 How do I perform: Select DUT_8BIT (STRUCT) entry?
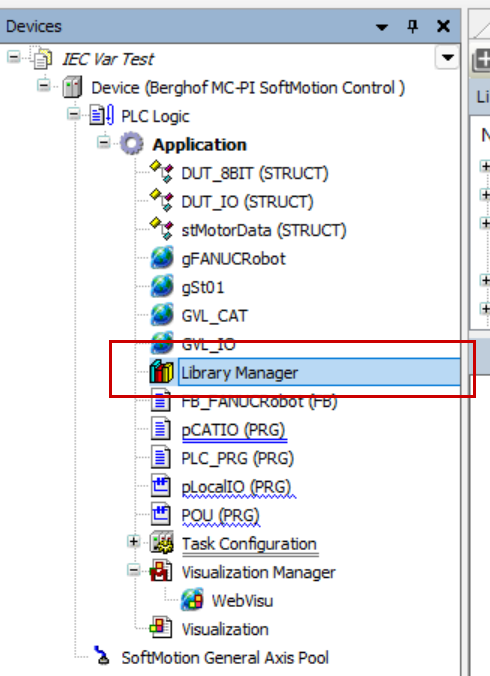coord(255,173)
